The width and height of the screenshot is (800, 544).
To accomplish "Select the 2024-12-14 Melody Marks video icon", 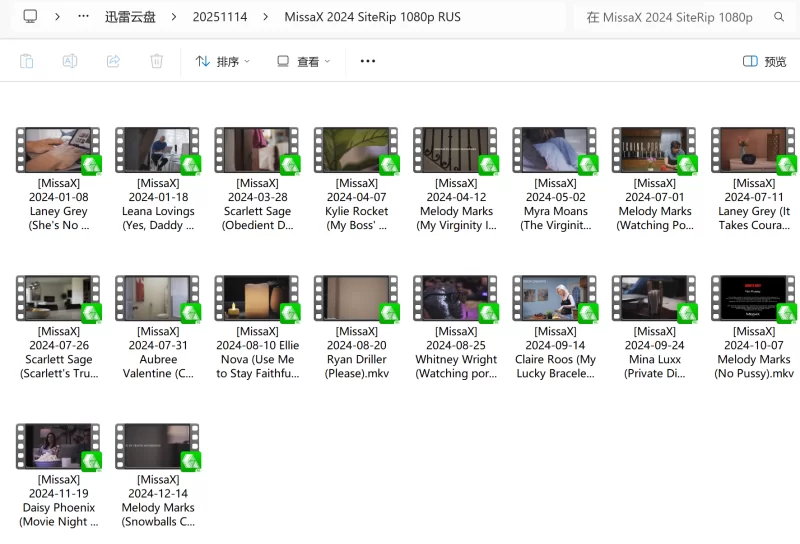I will coord(158,447).
